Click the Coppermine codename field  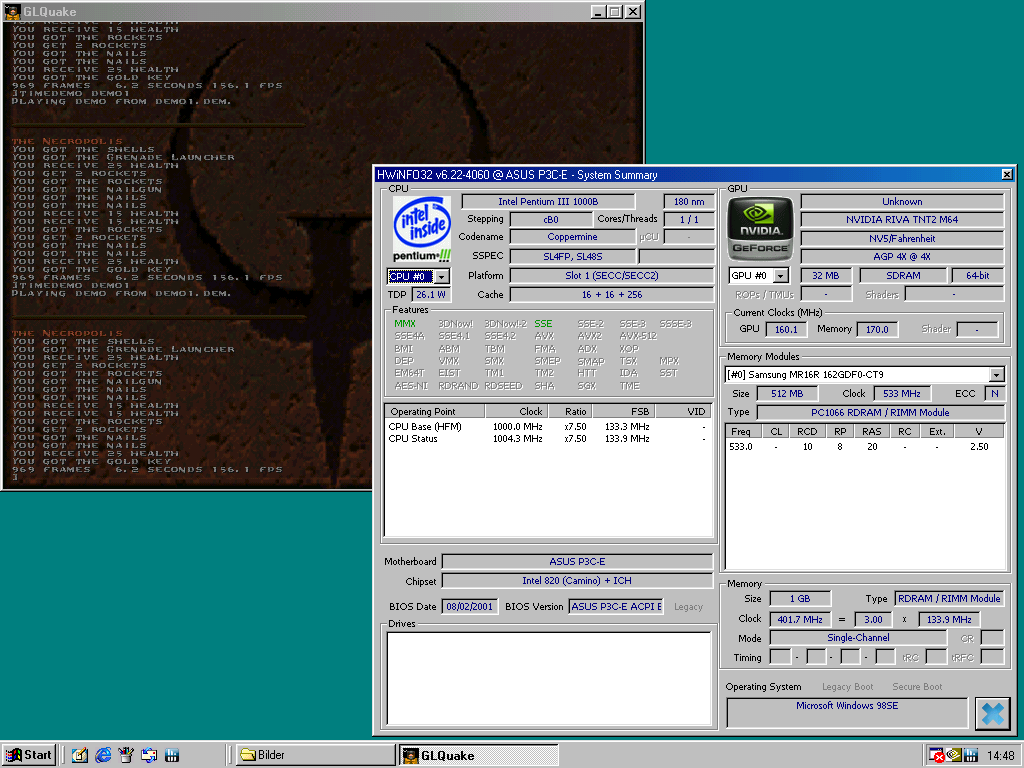(572, 237)
